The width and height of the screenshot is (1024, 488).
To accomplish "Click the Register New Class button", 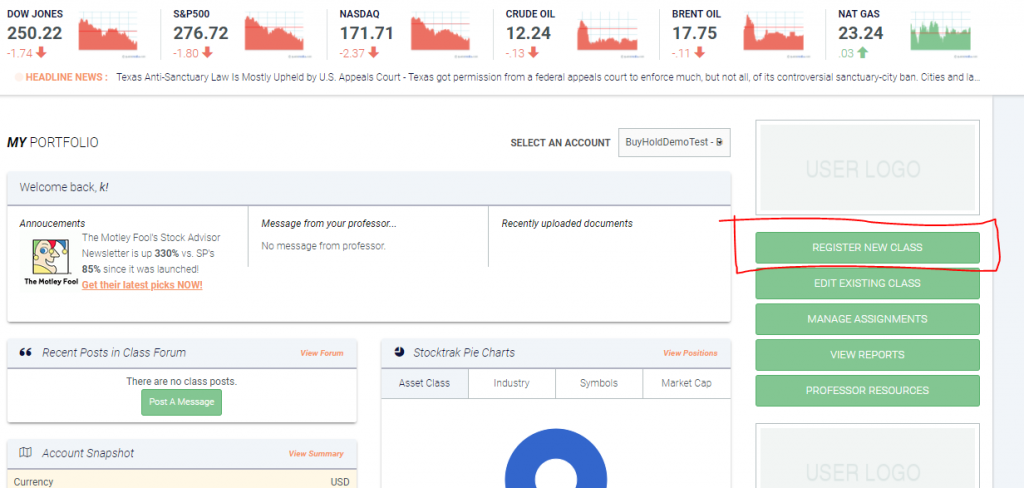I will pos(867,248).
